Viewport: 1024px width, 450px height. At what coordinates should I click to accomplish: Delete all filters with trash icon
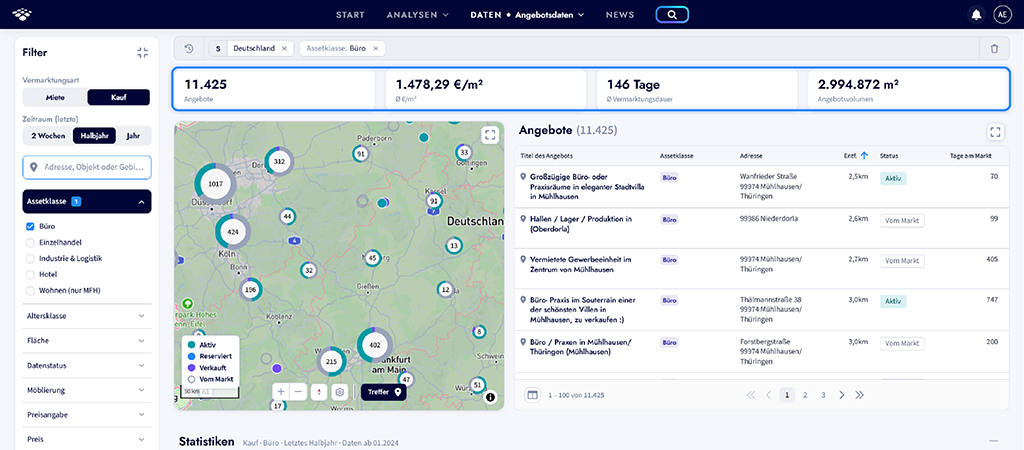pos(994,48)
